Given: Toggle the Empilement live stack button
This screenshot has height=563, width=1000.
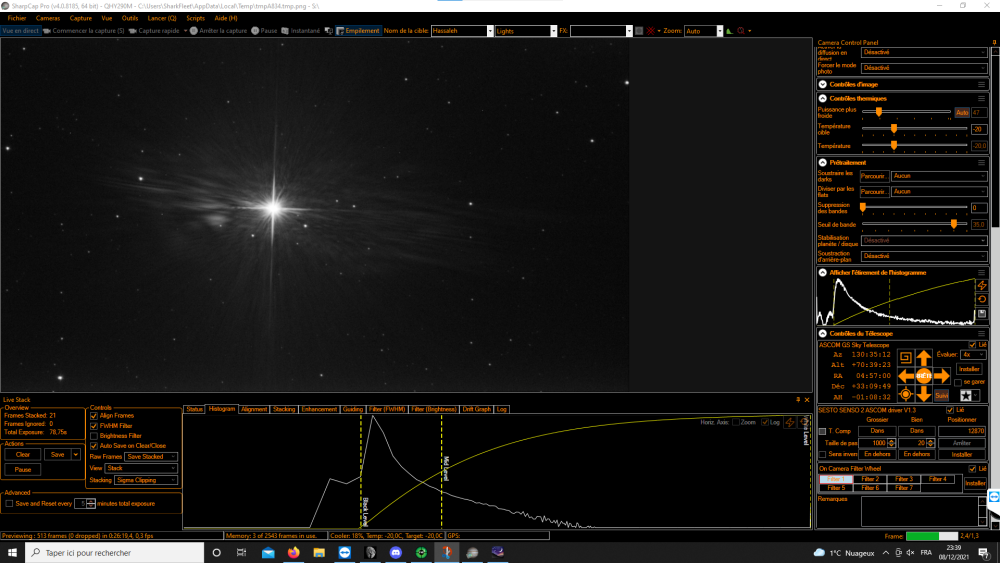Looking at the screenshot, I should tap(358, 31).
